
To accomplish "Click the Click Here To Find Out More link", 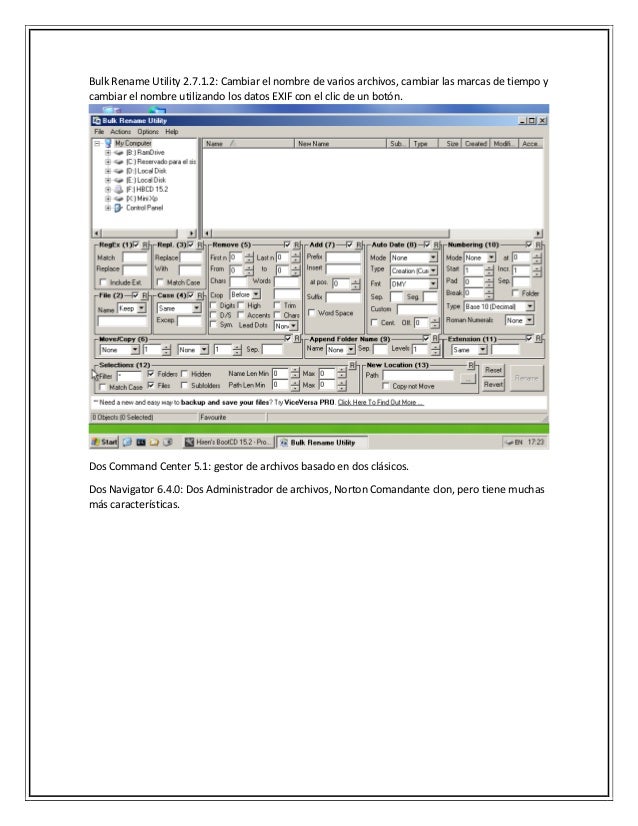I will (380, 402).
